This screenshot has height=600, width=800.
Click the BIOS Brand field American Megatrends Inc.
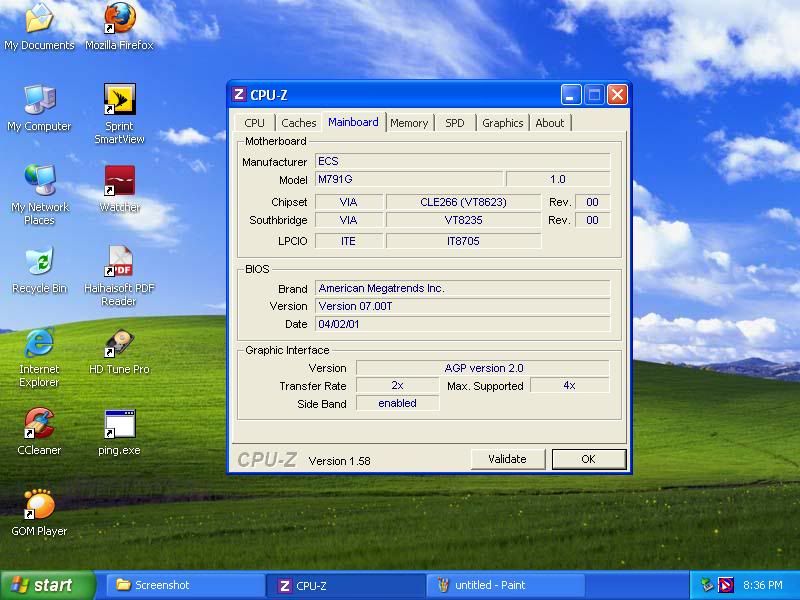coord(462,288)
